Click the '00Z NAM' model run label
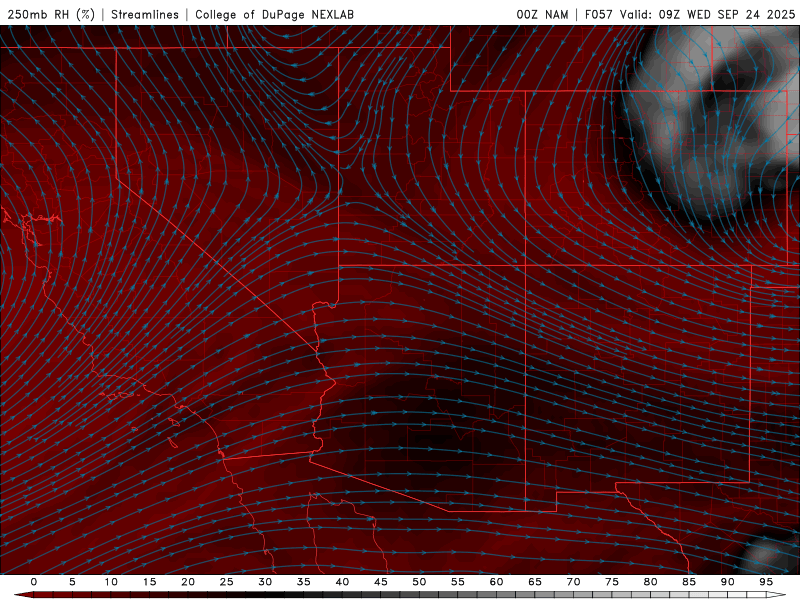Image resolution: width=800 pixels, height=600 pixels. [x=542, y=15]
